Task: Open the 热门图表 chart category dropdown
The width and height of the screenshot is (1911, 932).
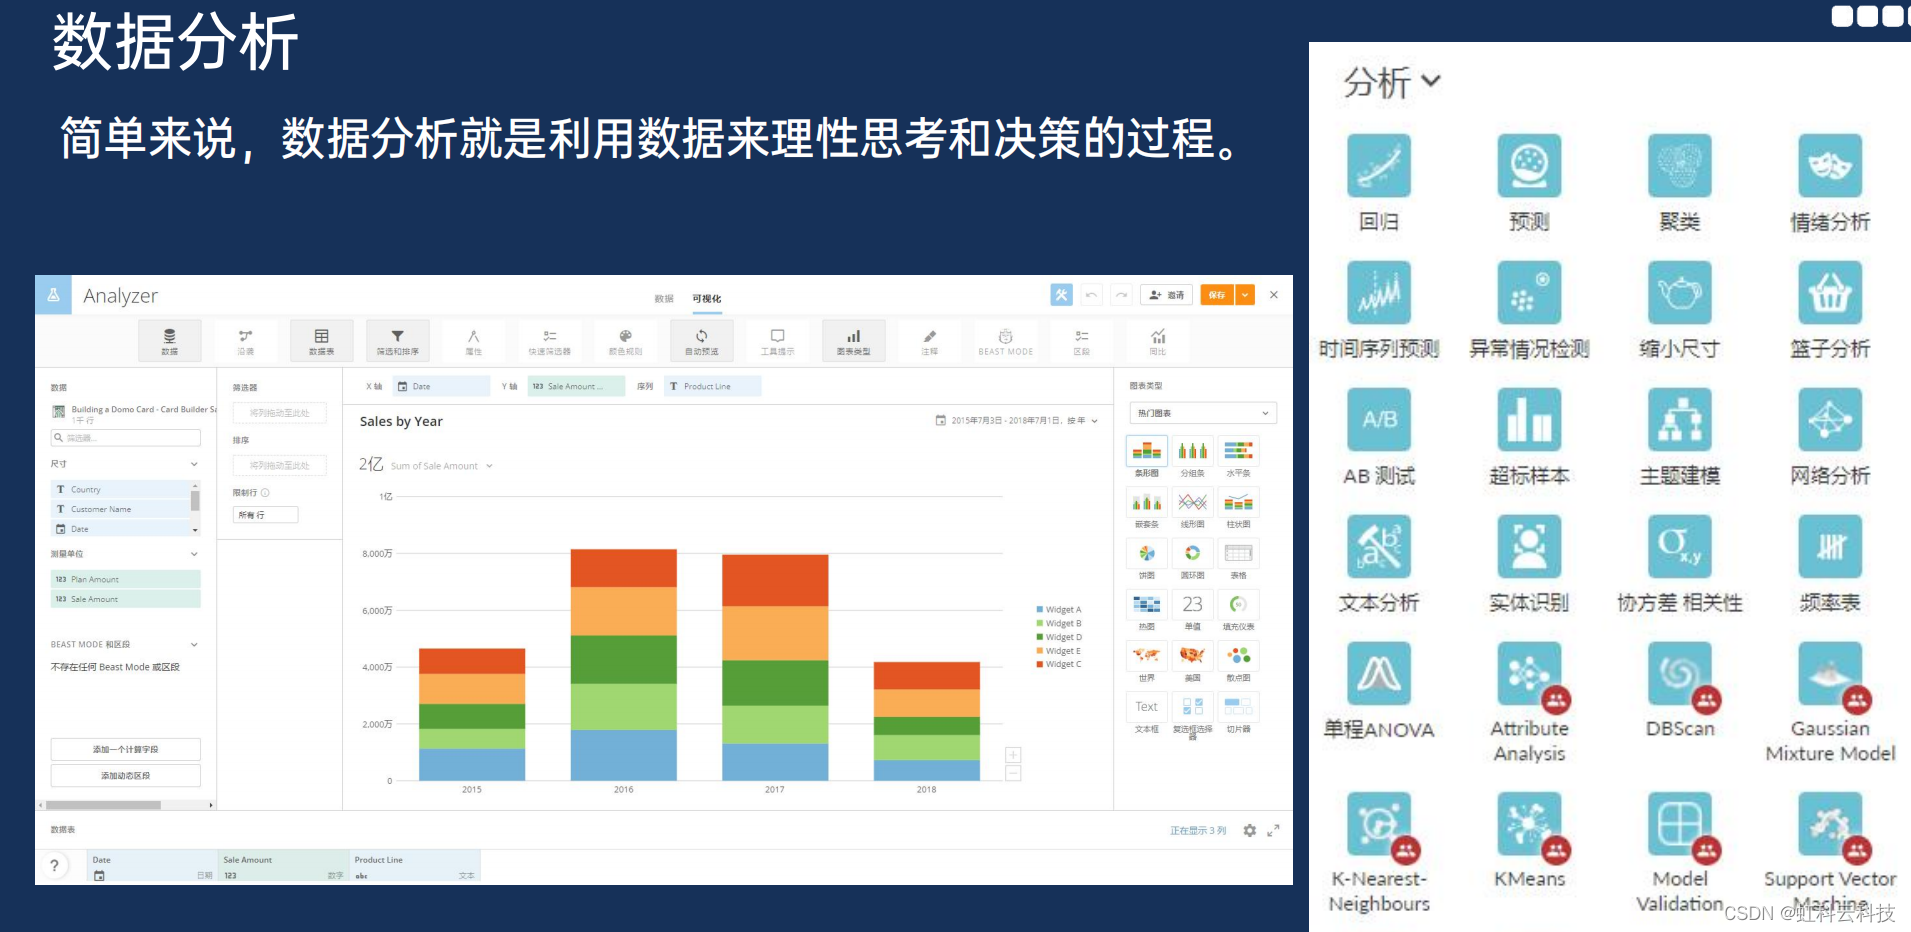Action: pyautogui.click(x=1203, y=413)
